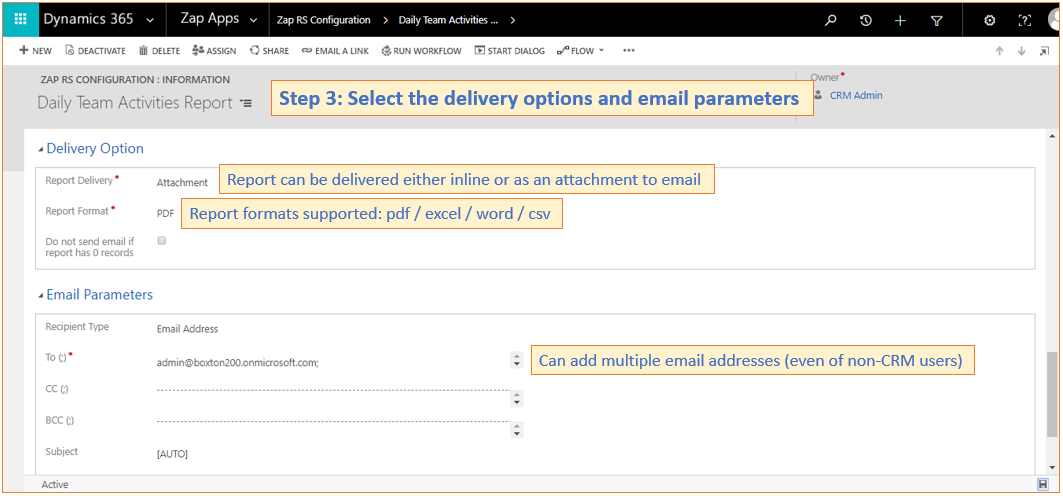Open settings gear icon
This screenshot has height=496, width=1063.
pos(989,20)
